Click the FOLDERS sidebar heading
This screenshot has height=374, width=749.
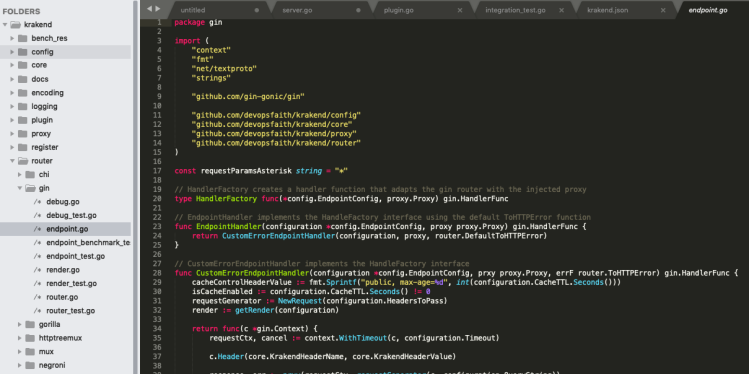point(21,11)
